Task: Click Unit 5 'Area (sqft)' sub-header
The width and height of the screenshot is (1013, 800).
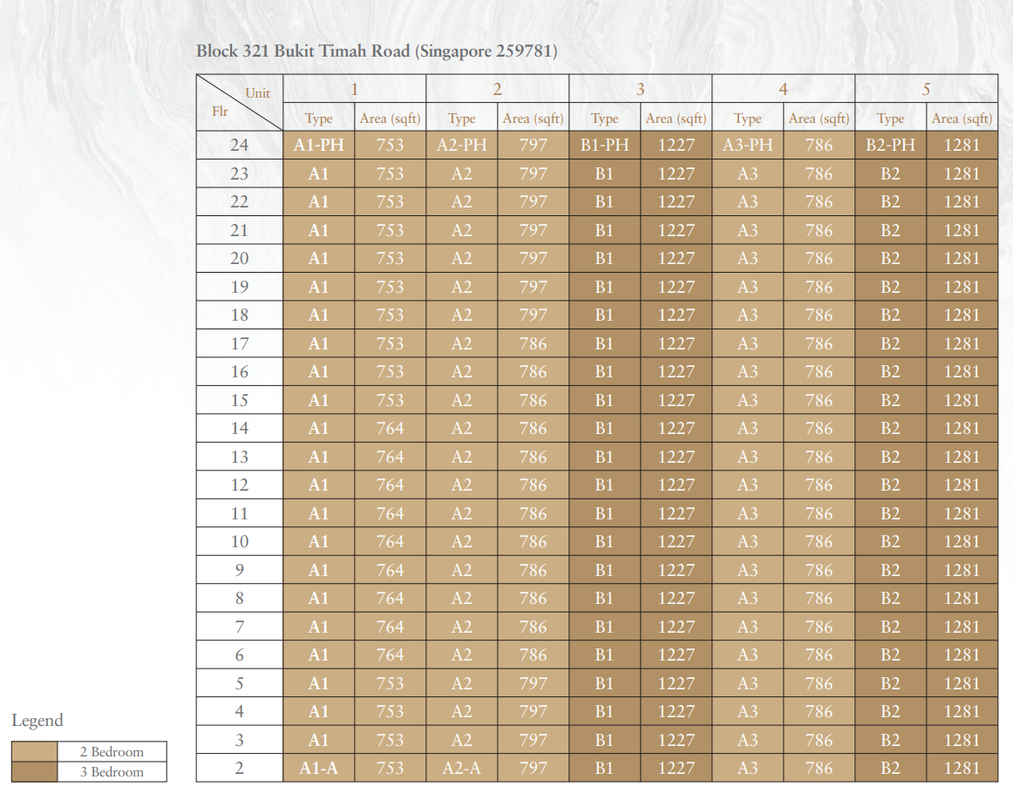Action: pyautogui.click(x=962, y=118)
